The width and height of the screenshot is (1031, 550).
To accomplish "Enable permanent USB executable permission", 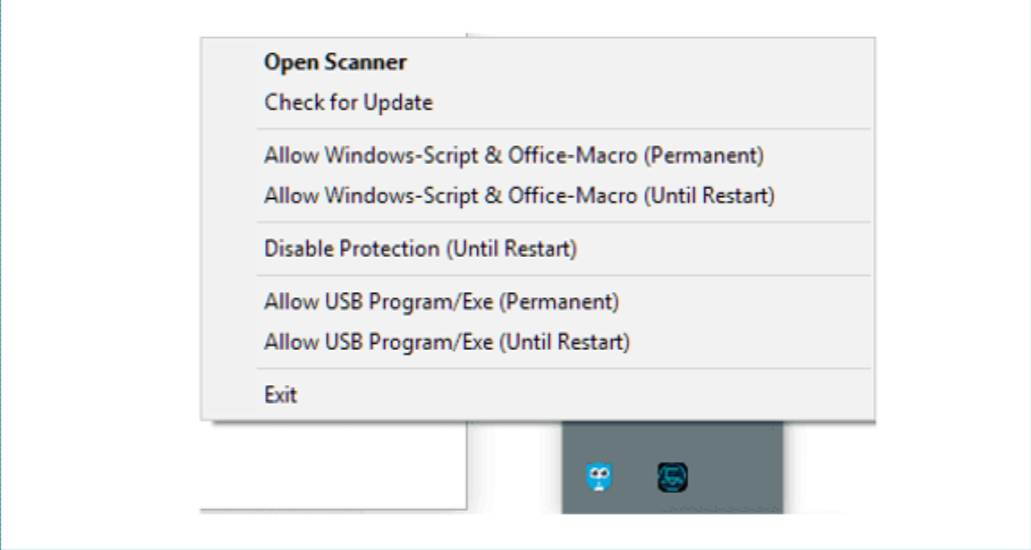I will [x=537, y=302].
